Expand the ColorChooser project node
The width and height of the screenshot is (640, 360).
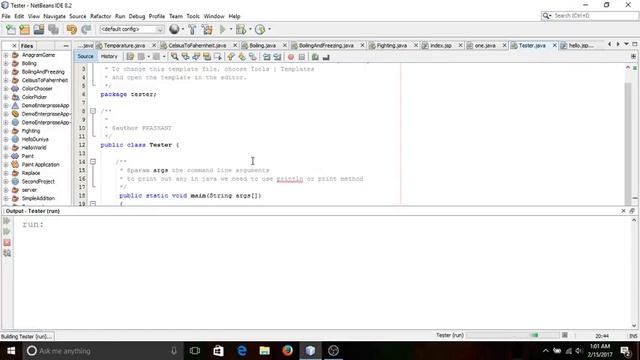(6, 89)
